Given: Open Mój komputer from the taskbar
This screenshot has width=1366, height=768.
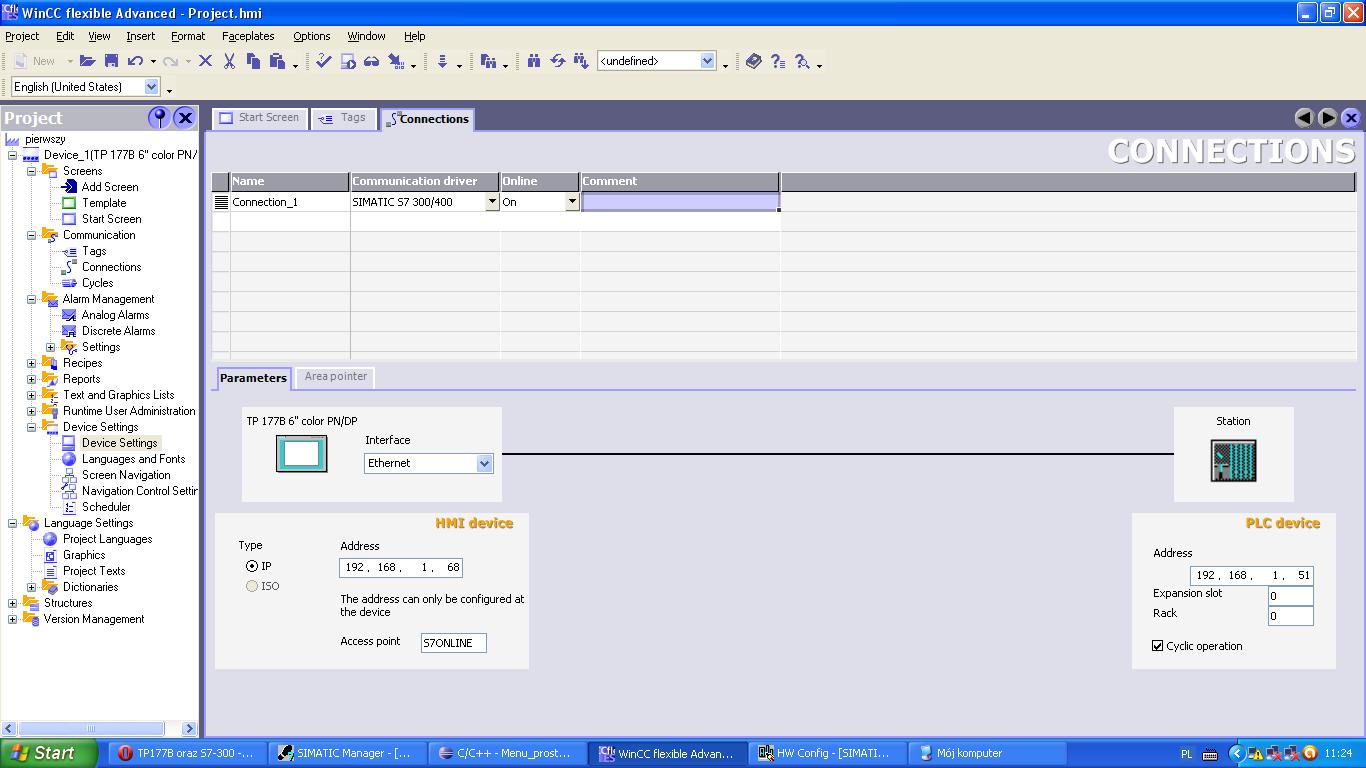Looking at the screenshot, I should pyautogui.click(x=987, y=753).
